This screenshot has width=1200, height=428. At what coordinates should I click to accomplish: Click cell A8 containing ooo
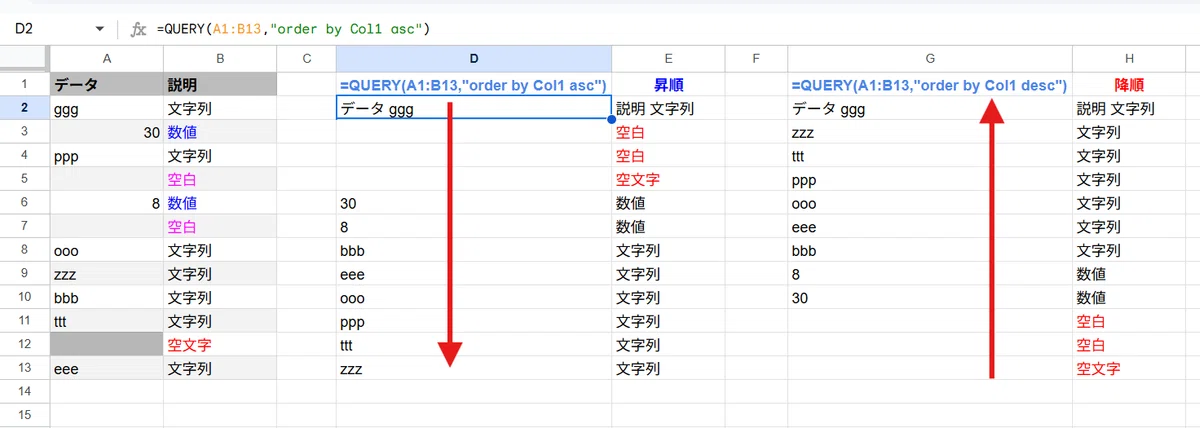(x=107, y=250)
